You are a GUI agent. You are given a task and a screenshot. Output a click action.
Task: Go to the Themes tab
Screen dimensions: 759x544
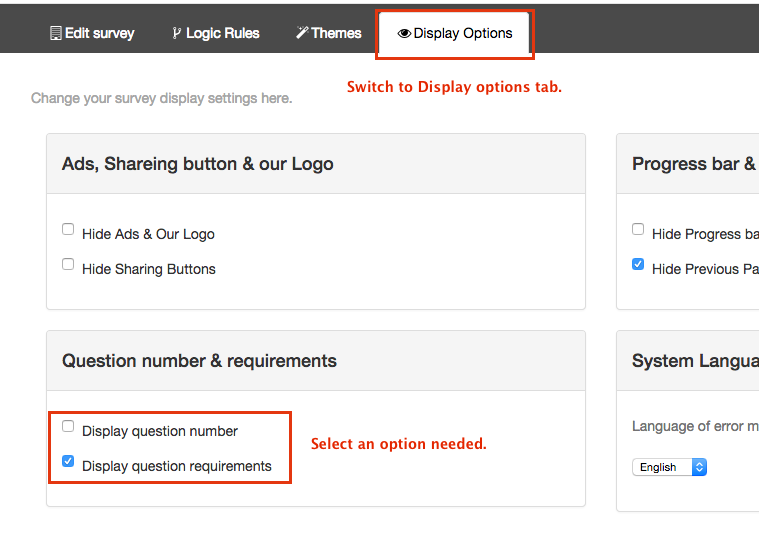coord(336,33)
